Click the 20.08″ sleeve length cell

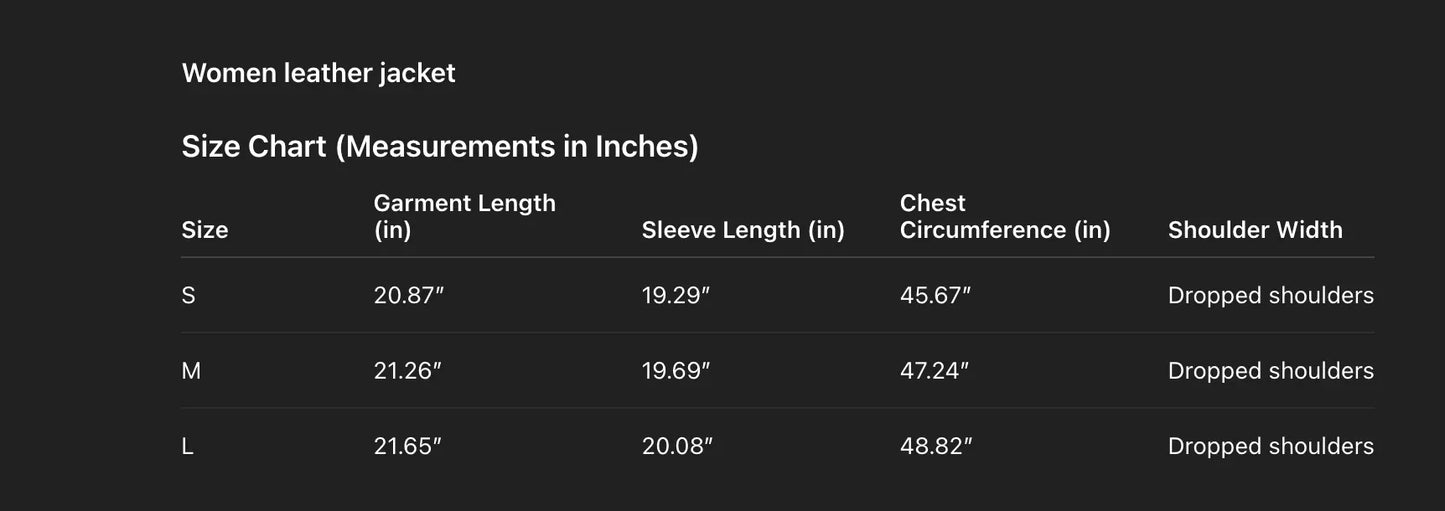(677, 446)
